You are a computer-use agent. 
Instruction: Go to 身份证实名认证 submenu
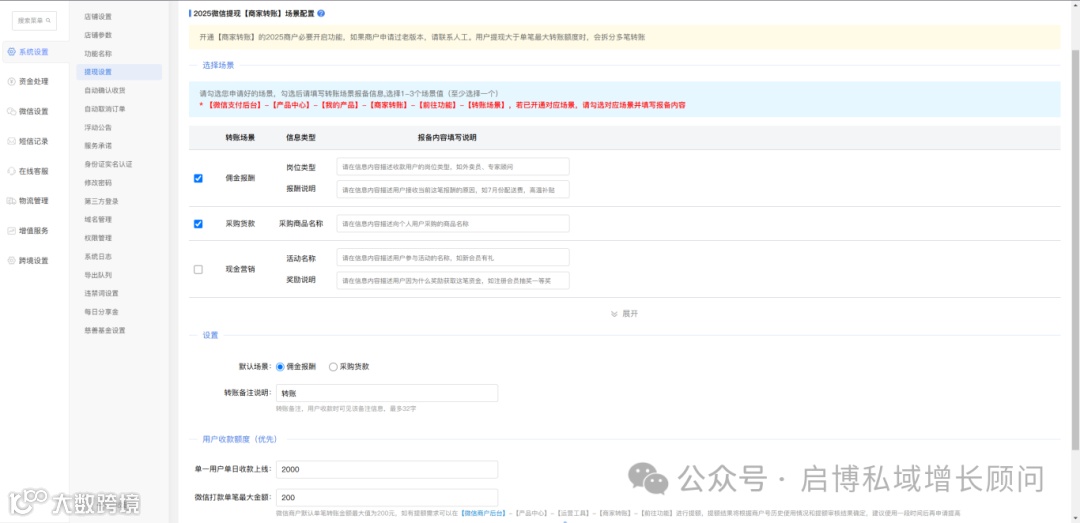tap(108, 164)
